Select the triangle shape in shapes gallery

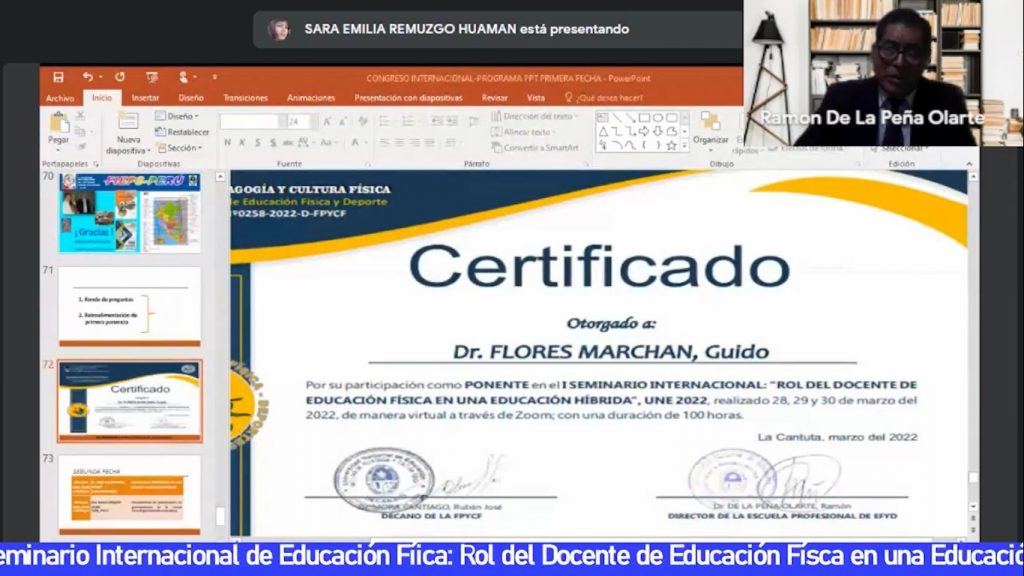pos(603,132)
